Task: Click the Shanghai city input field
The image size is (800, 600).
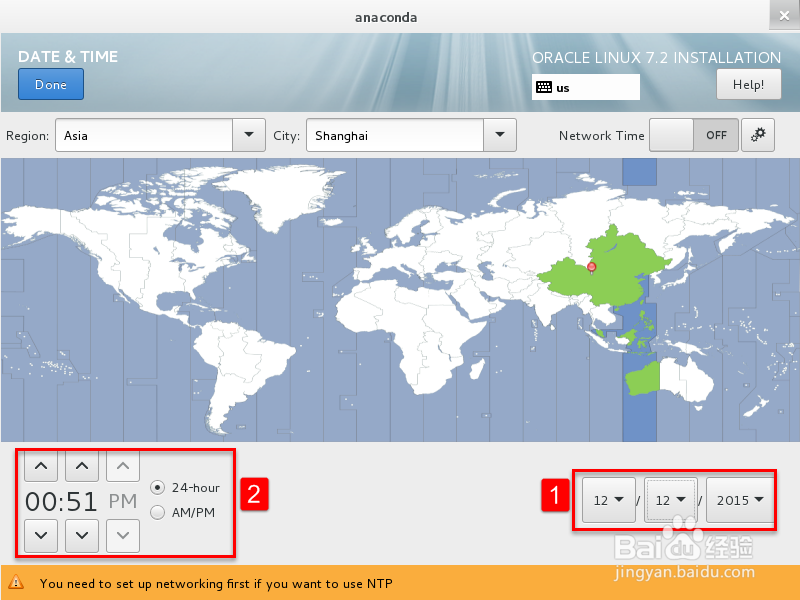Action: 395,135
